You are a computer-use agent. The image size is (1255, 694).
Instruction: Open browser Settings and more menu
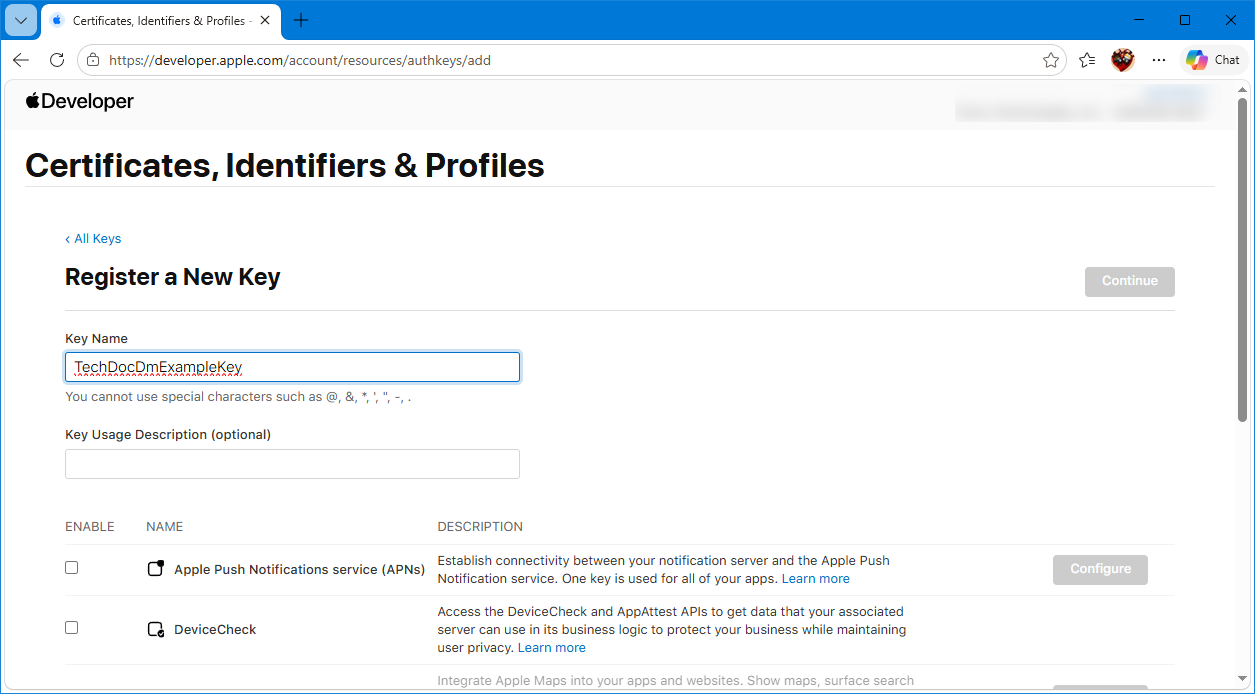pyautogui.click(x=1159, y=60)
